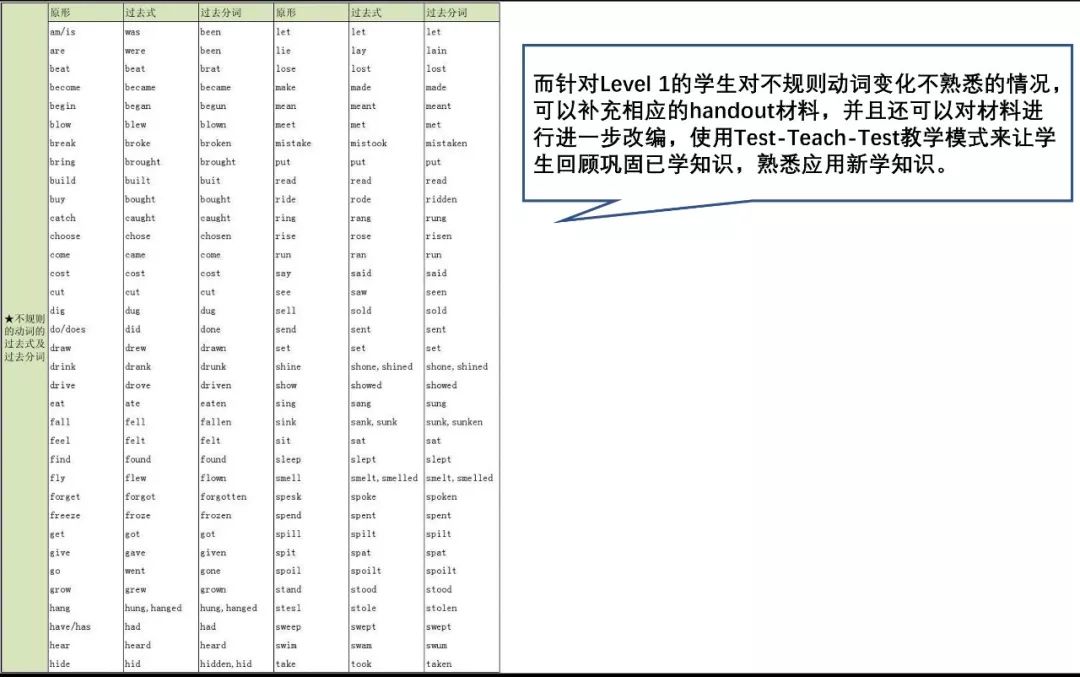
Task: Click the ★不规则的动词 side label
Action: coord(24,337)
